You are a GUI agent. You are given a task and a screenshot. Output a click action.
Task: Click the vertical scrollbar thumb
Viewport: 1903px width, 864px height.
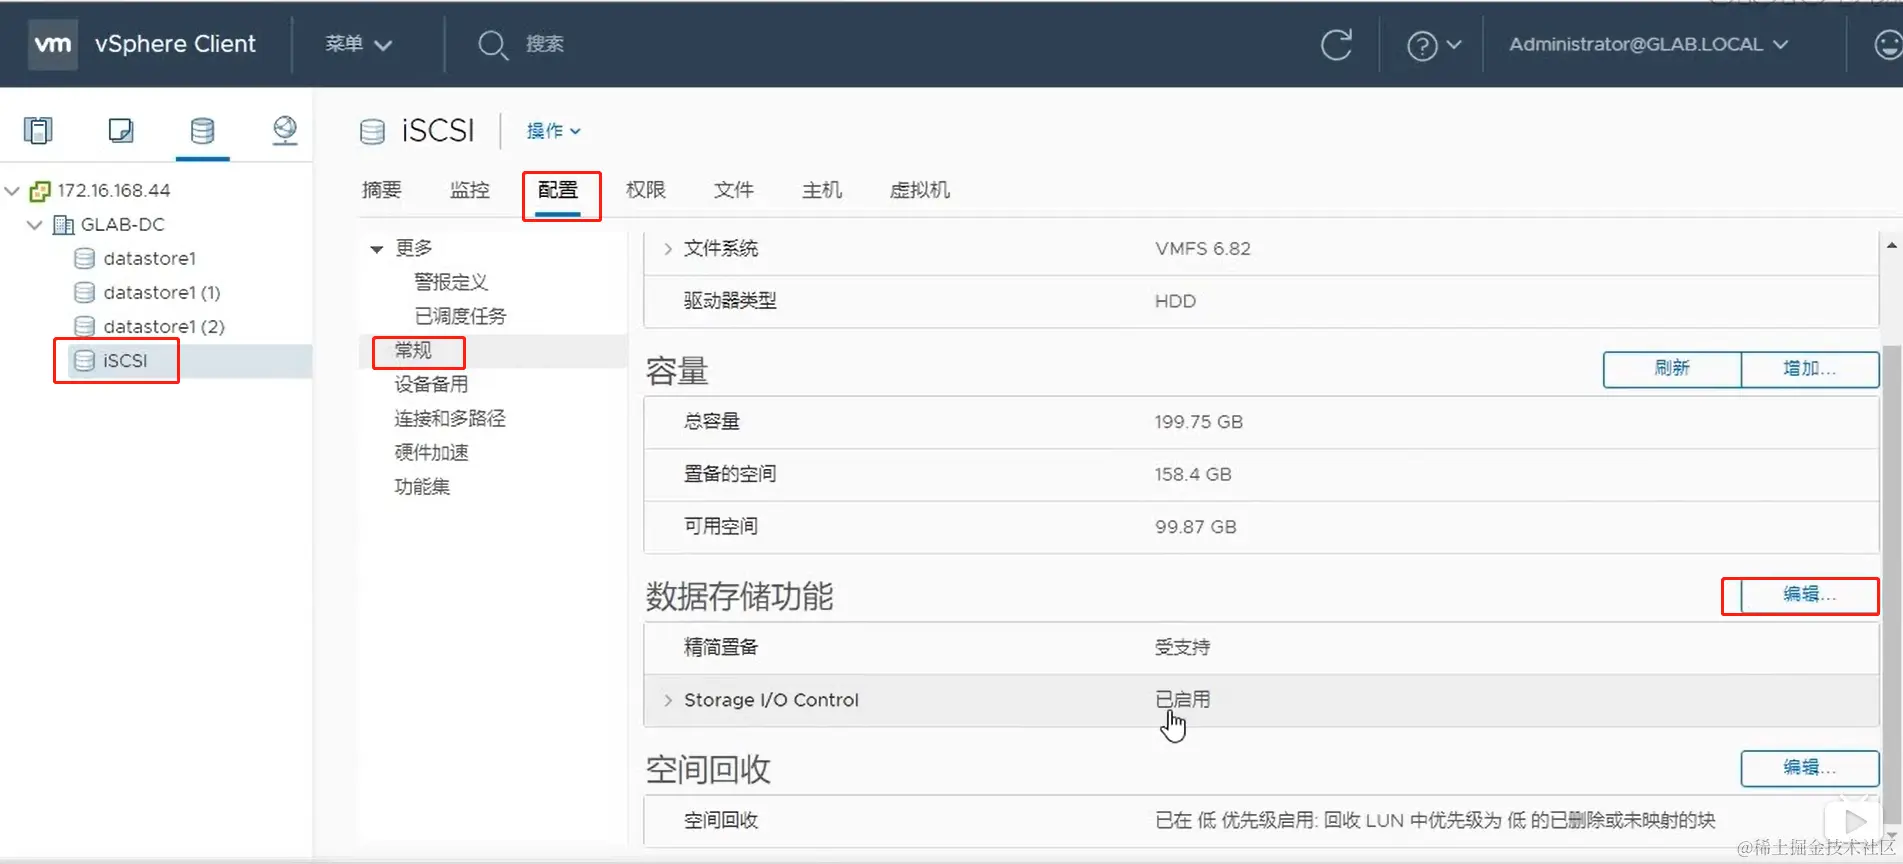pyautogui.click(x=1892, y=585)
